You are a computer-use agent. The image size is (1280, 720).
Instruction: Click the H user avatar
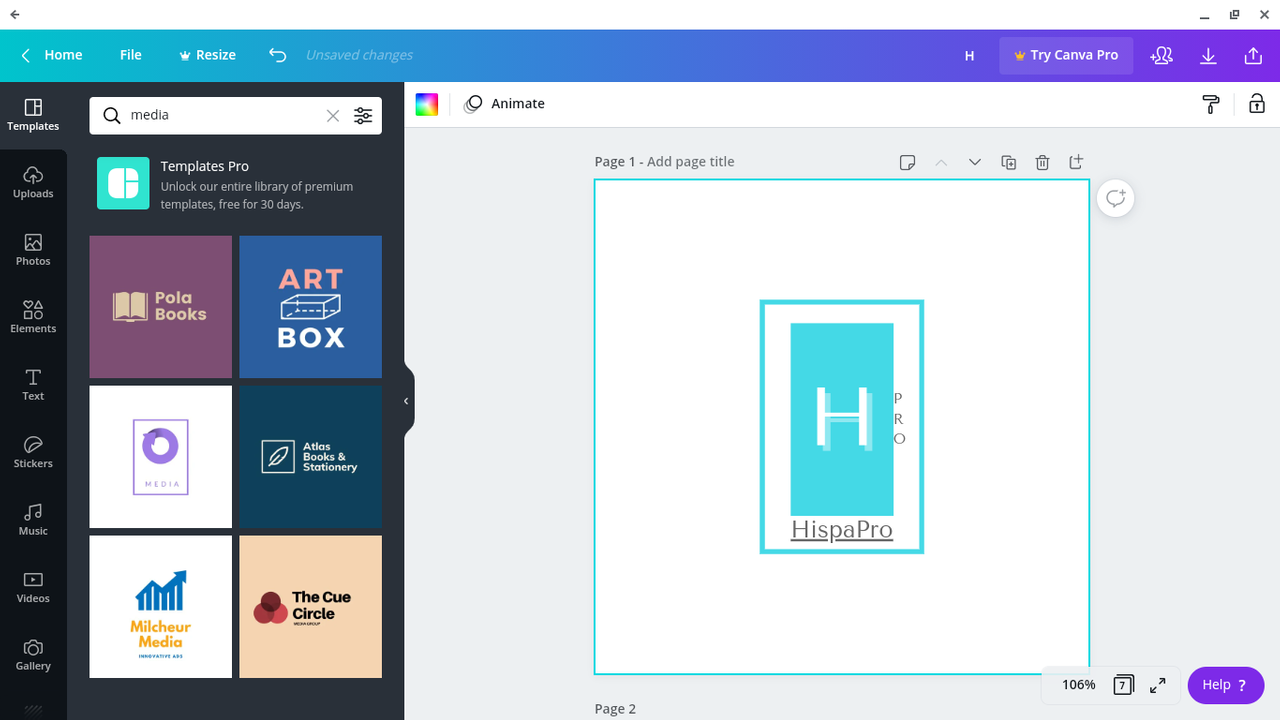coord(969,56)
